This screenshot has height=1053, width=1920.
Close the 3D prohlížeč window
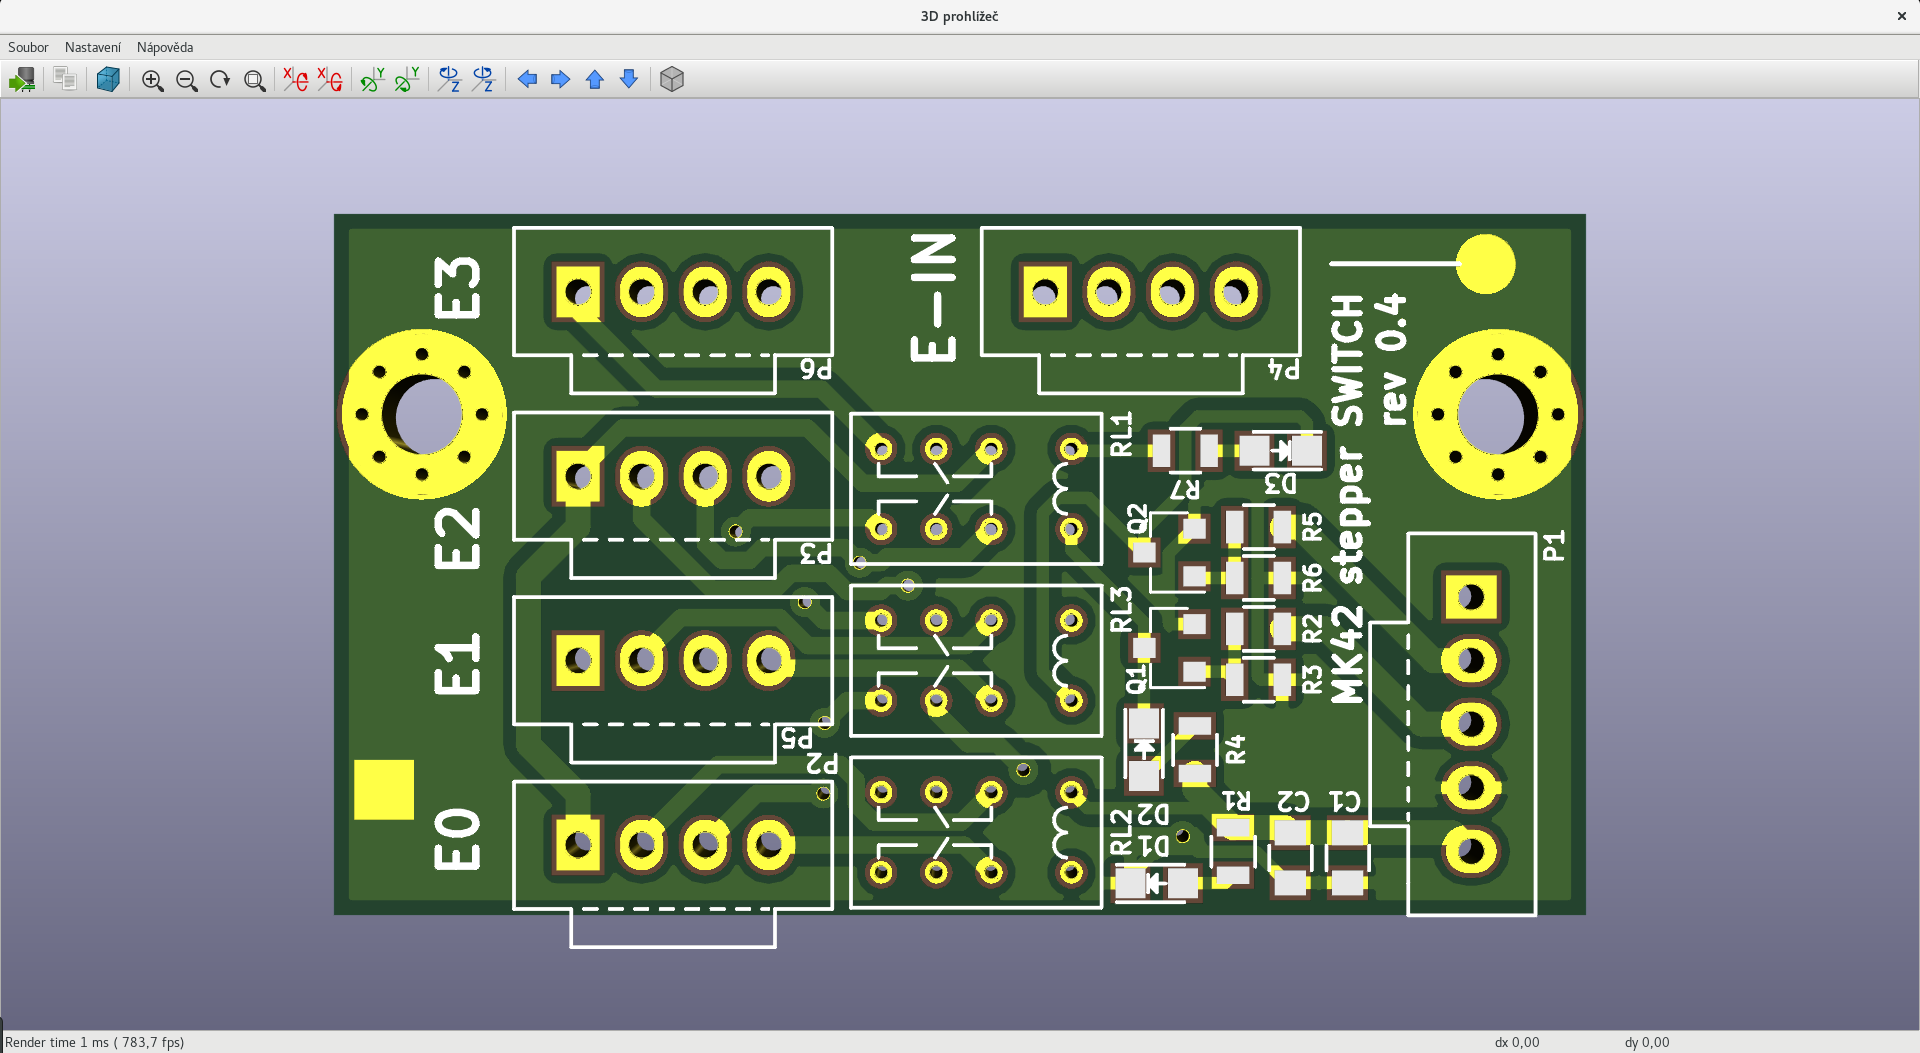click(1902, 16)
